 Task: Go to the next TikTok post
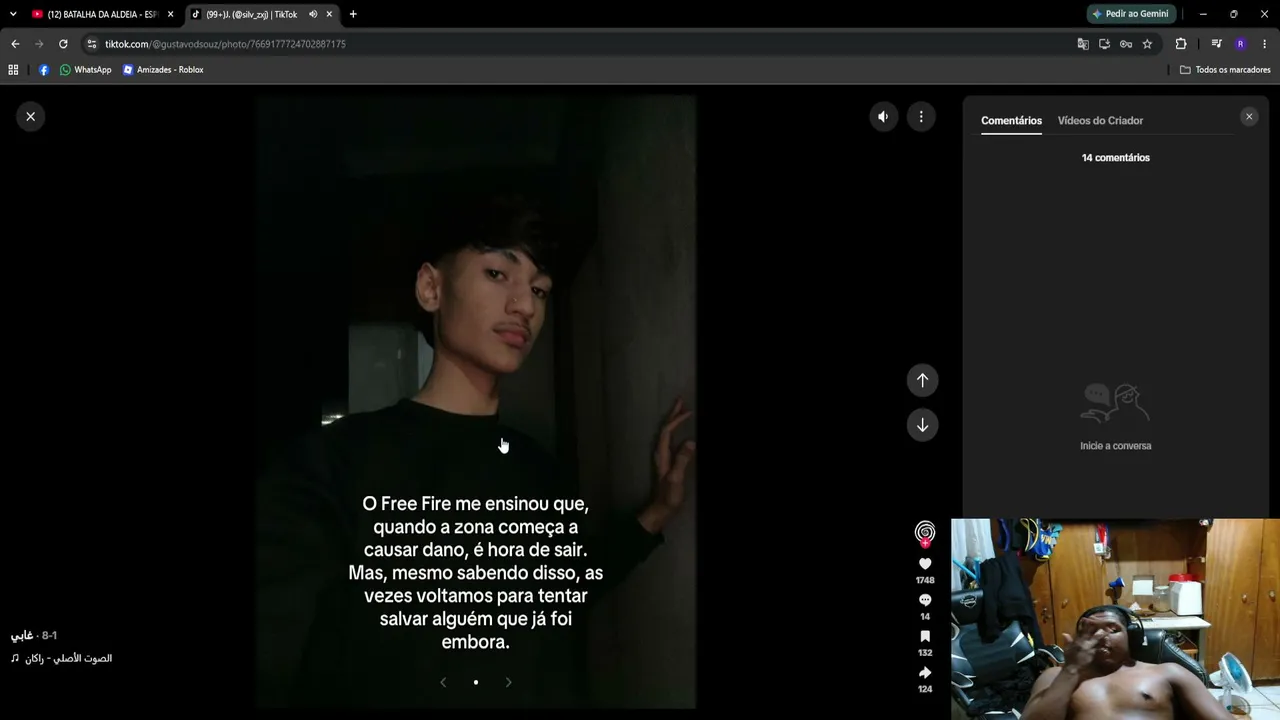click(x=922, y=425)
